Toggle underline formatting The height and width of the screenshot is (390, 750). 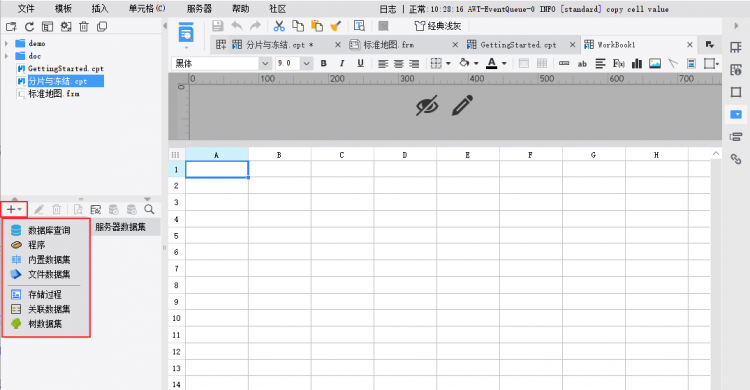point(361,63)
